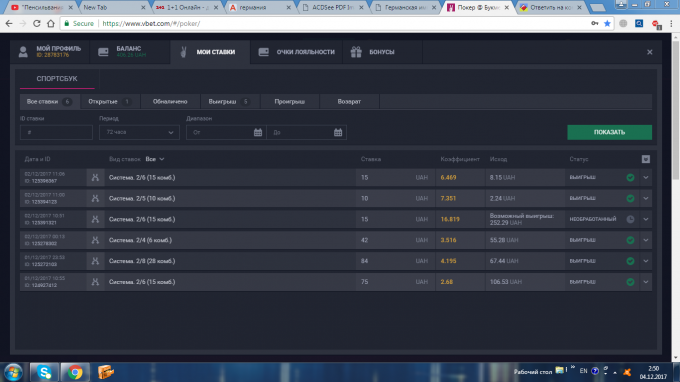Viewport: 680px width, 382px height.
Task: Expand details of bet ID 123391321
Action: coord(646,219)
